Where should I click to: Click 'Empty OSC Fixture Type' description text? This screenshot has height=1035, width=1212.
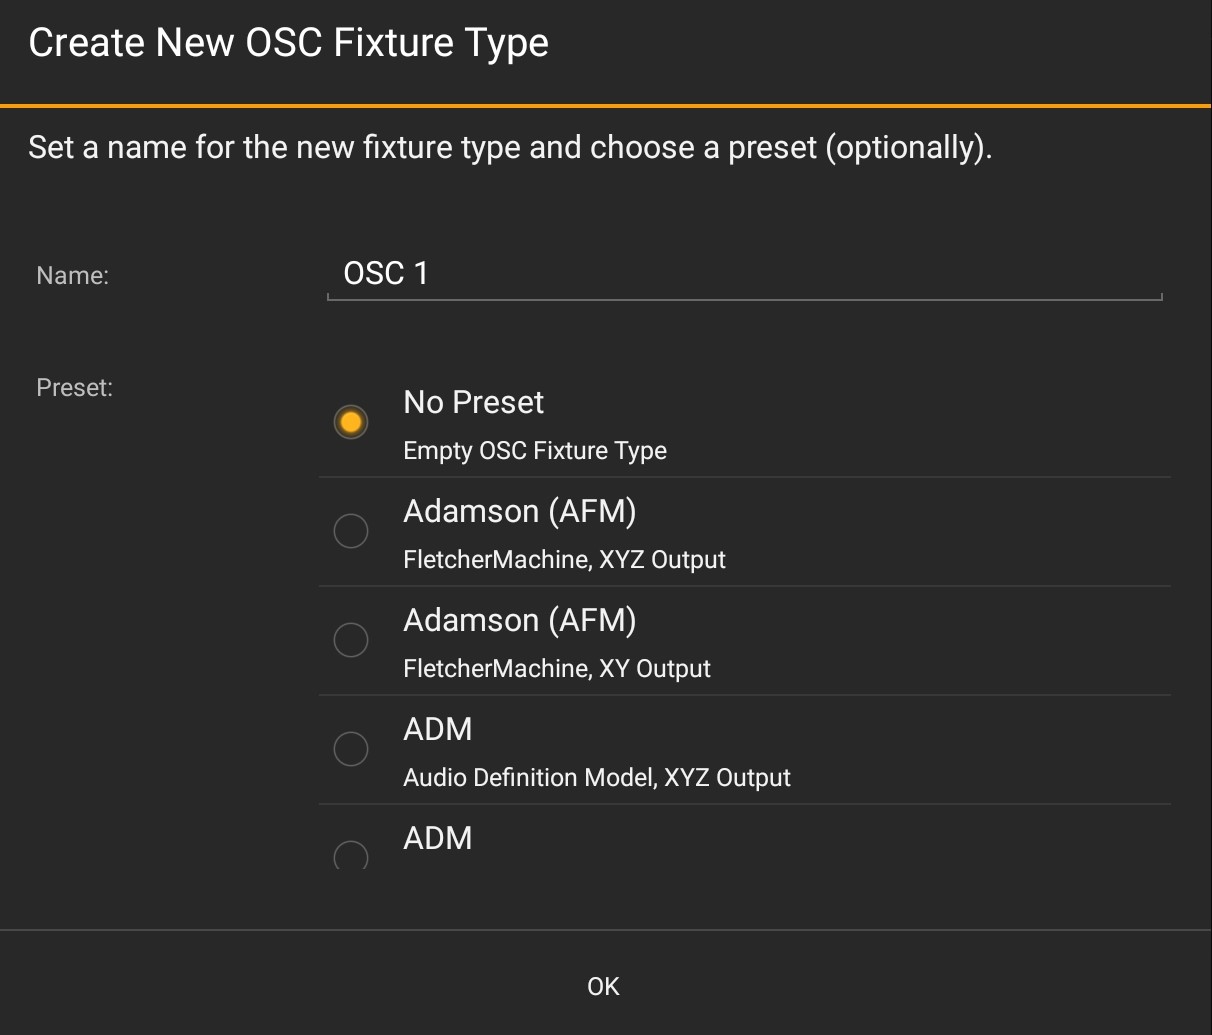point(534,451)
